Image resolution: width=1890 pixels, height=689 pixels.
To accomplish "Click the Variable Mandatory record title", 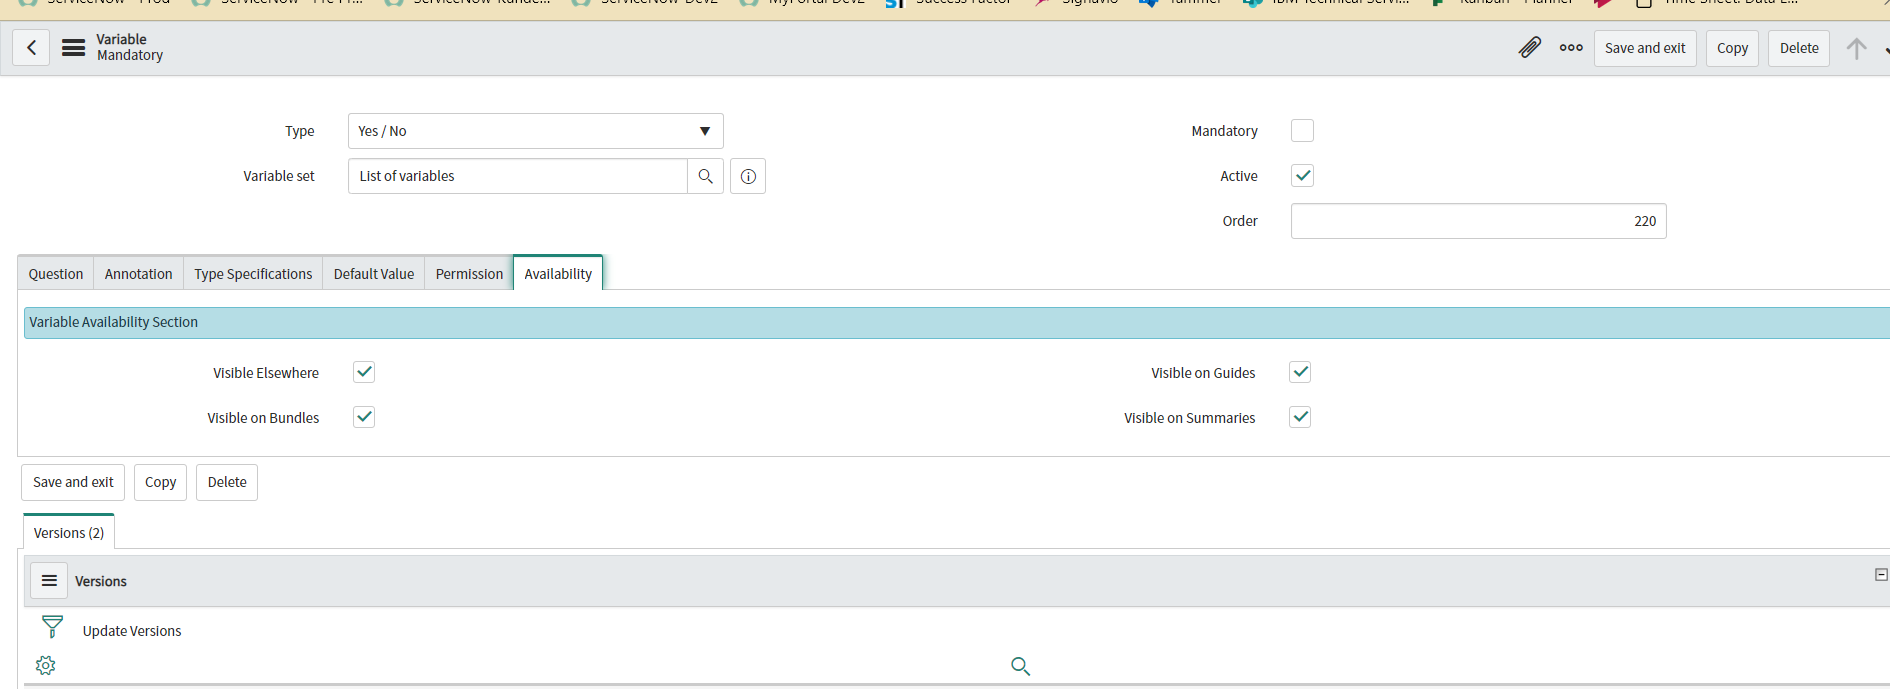I will (129, 47).
